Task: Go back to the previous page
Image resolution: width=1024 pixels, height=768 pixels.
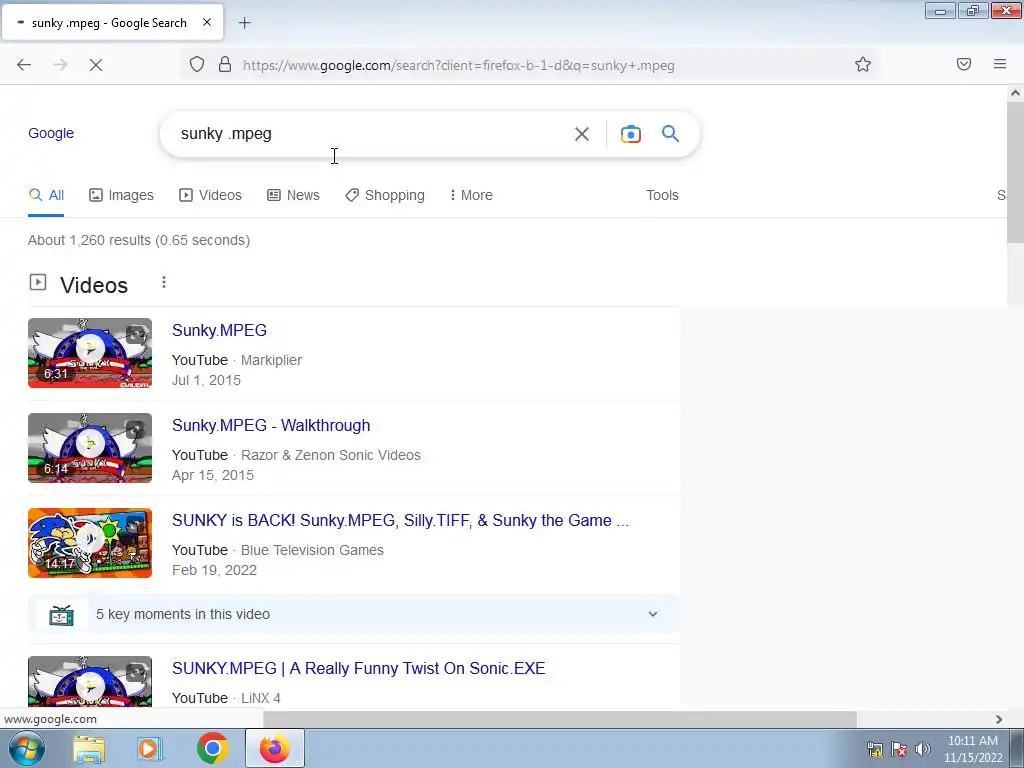Action: pyautogui.click(x=24, y=65)
